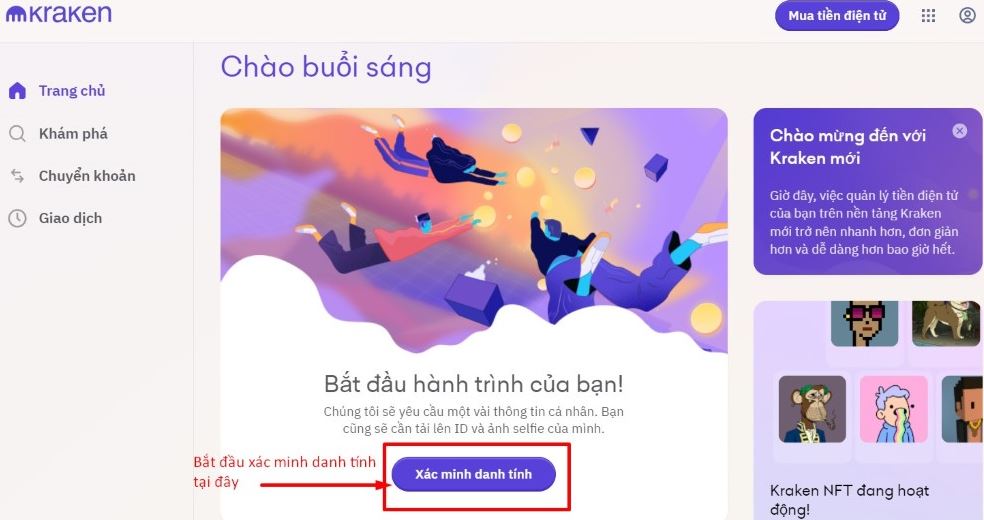Open Khám phá menu item
984x520 pixels.
58,134
